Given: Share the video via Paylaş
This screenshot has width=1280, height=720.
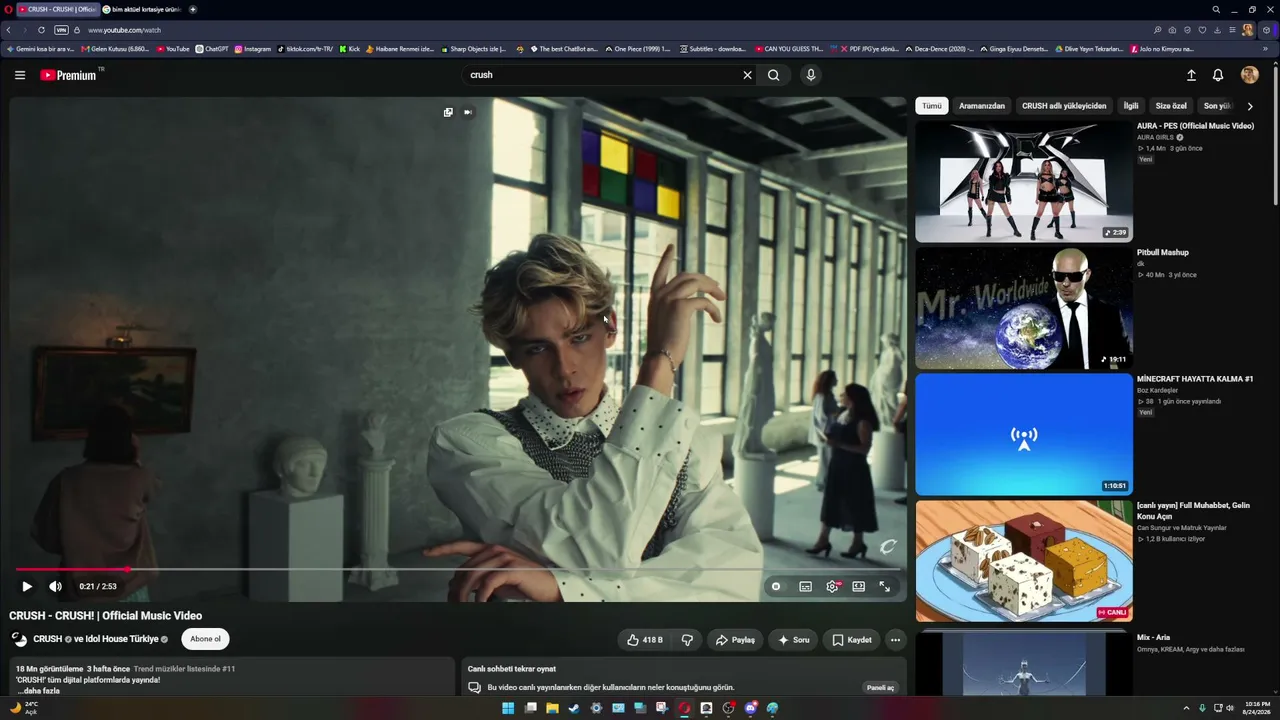Looking at the screenshot, I should [735, 640].
